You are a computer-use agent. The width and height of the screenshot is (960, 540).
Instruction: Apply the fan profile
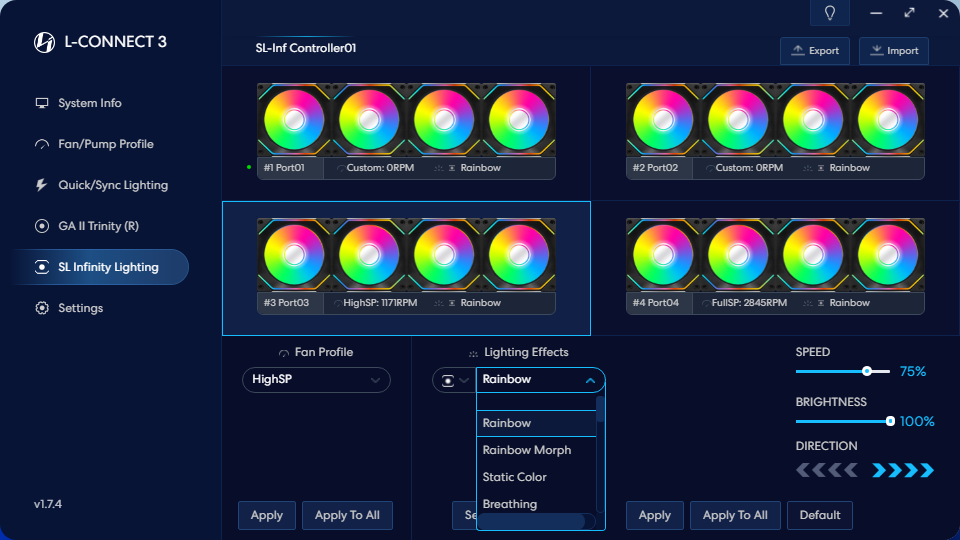[x=267, y=516]
